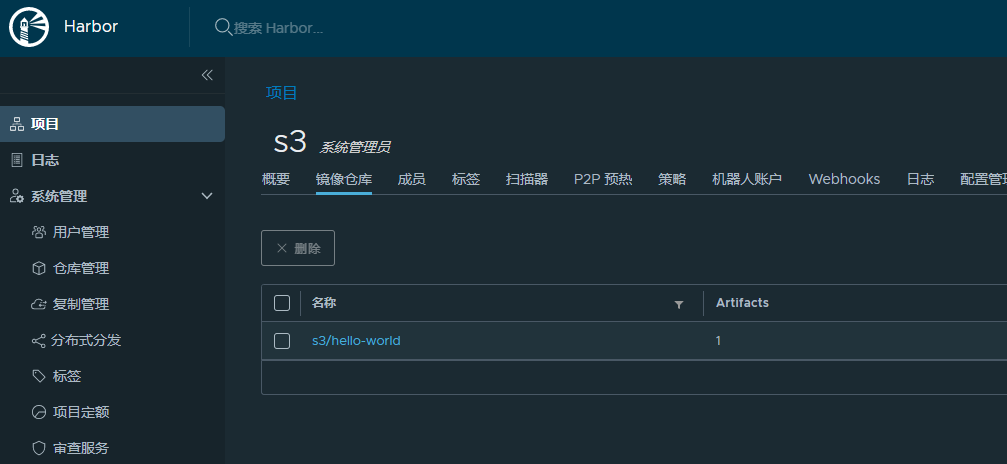Open the 策略 tab

(672, 179)
